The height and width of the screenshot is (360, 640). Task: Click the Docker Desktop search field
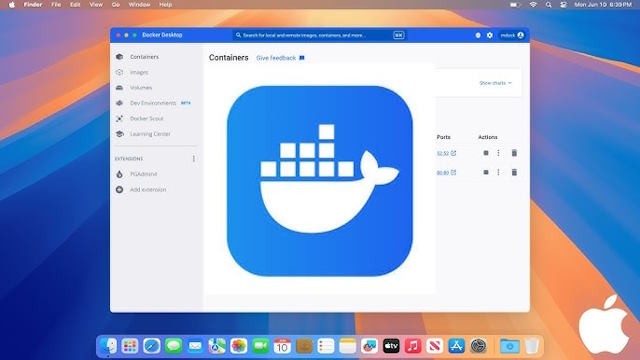(319, 35)
